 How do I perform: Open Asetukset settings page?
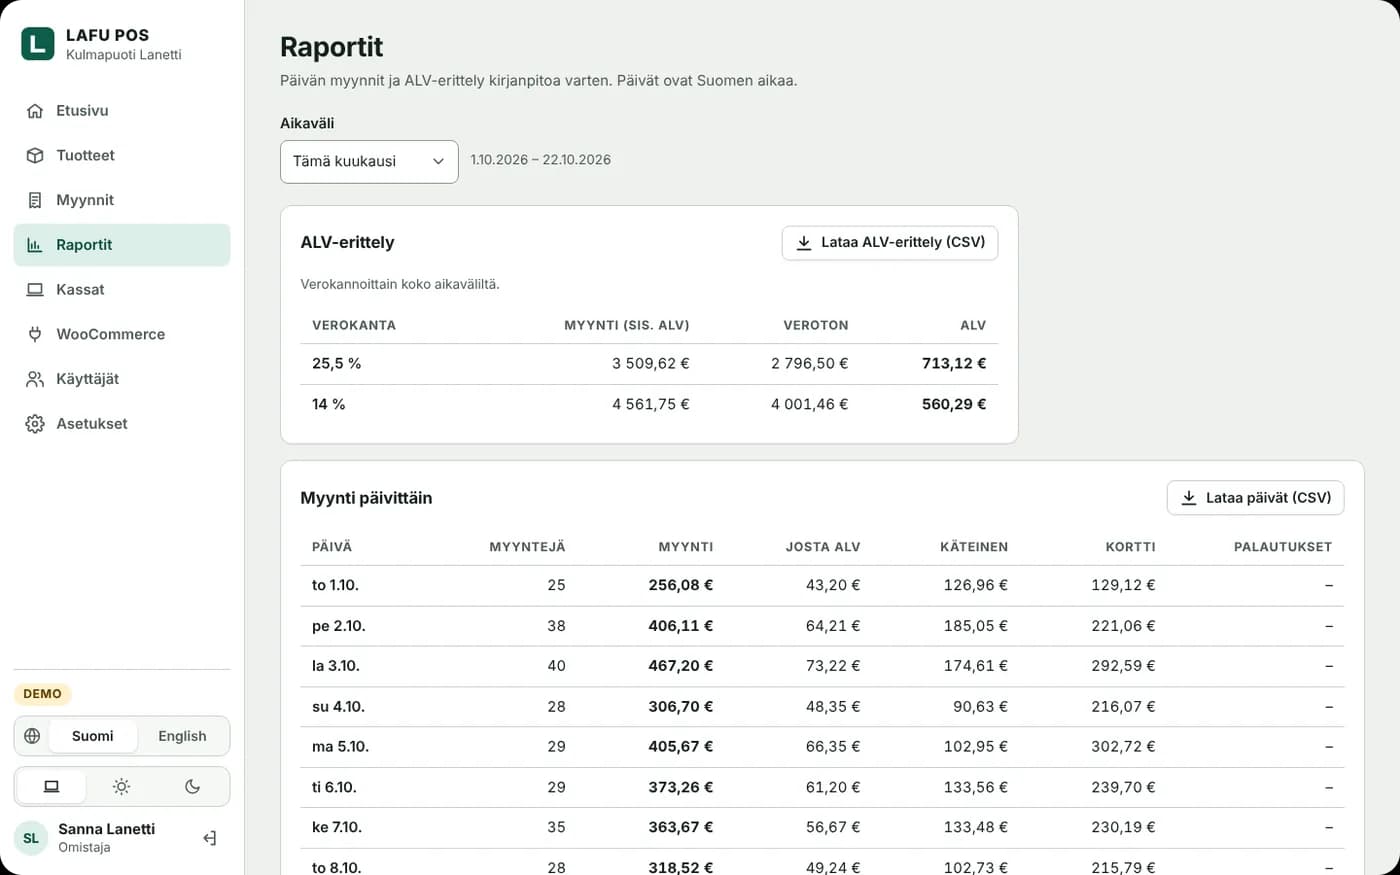[122, 424]
